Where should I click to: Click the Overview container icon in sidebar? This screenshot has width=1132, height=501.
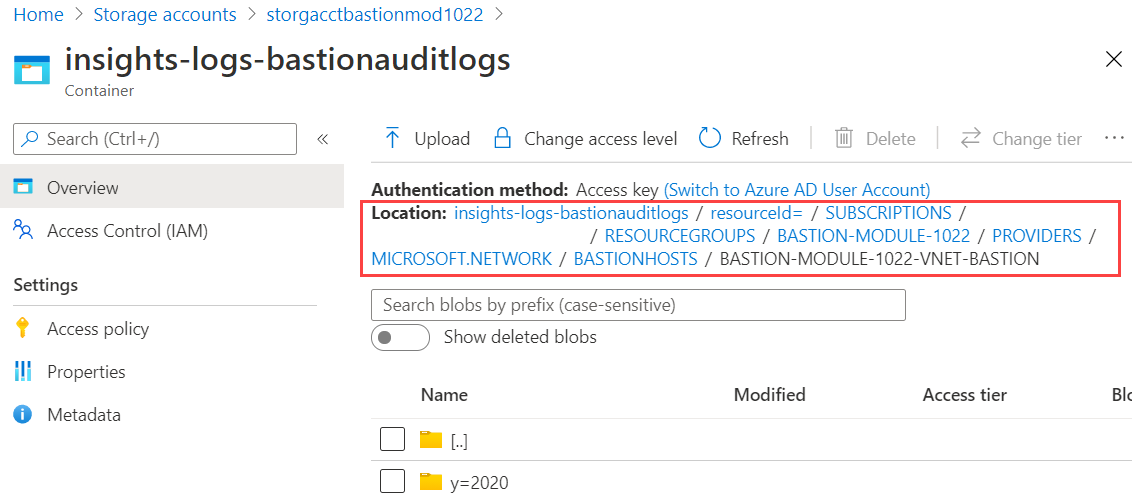click(23, 187)
